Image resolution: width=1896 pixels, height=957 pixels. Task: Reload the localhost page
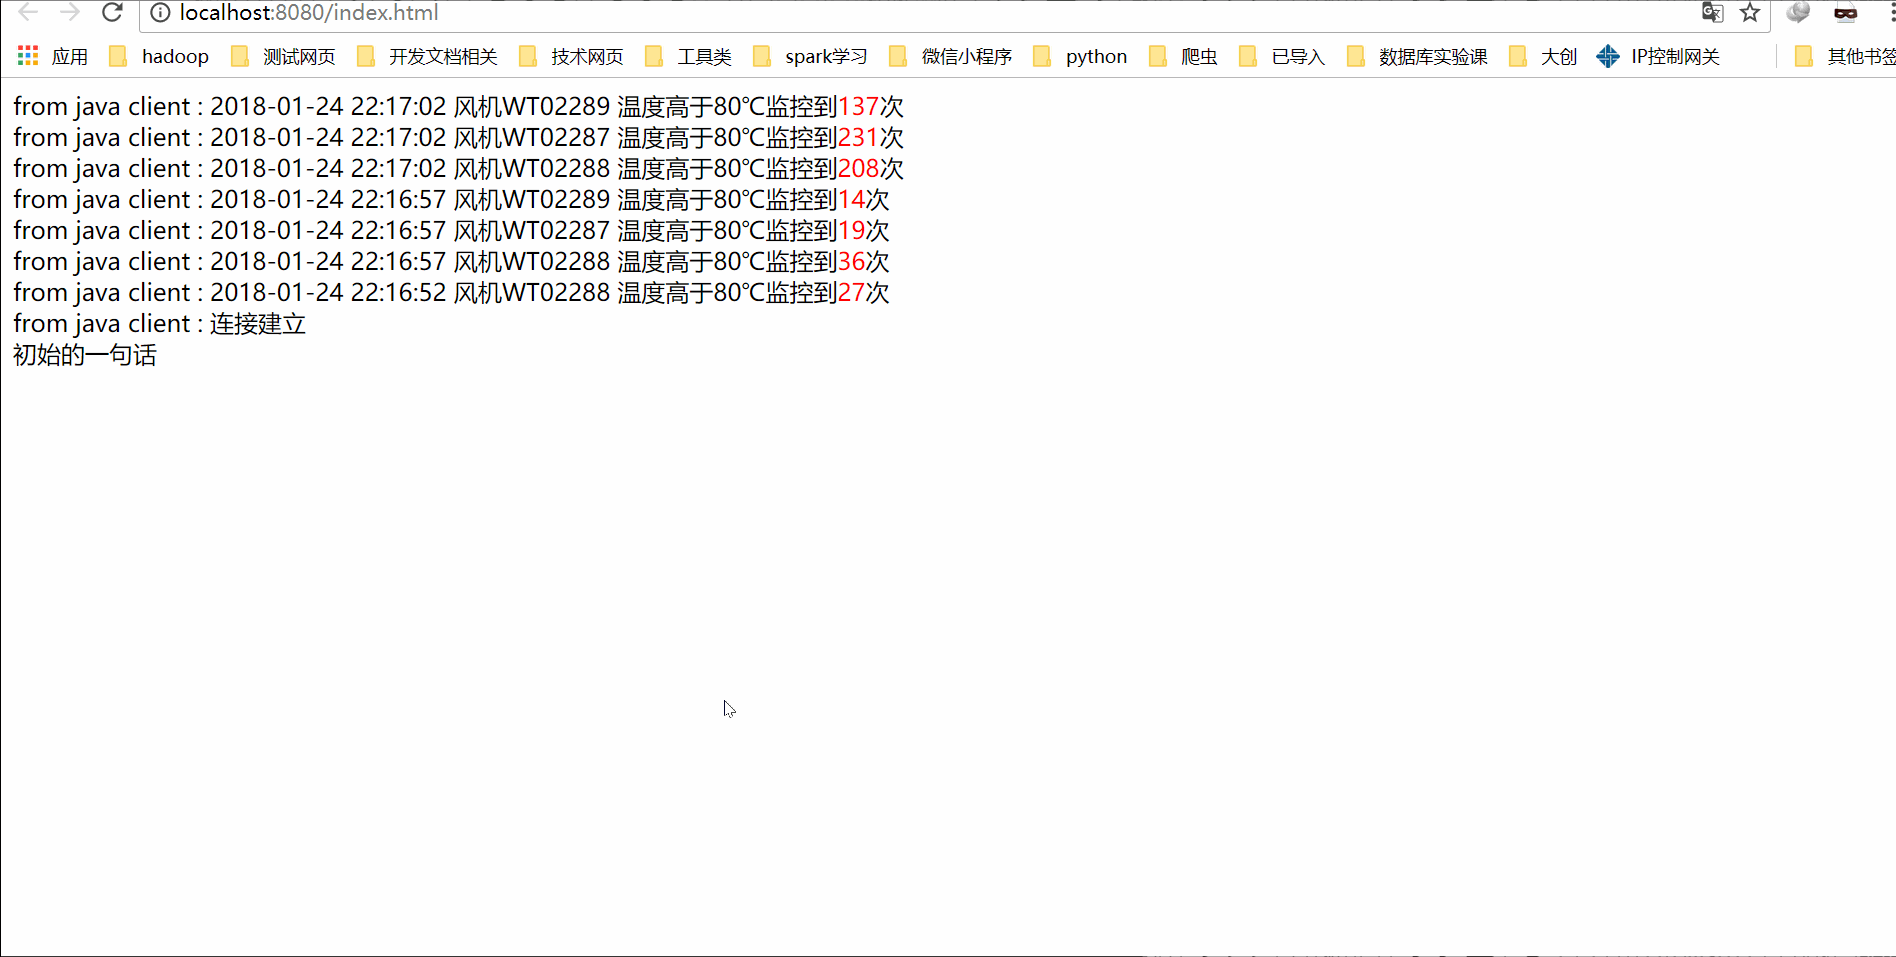[112, 14]
